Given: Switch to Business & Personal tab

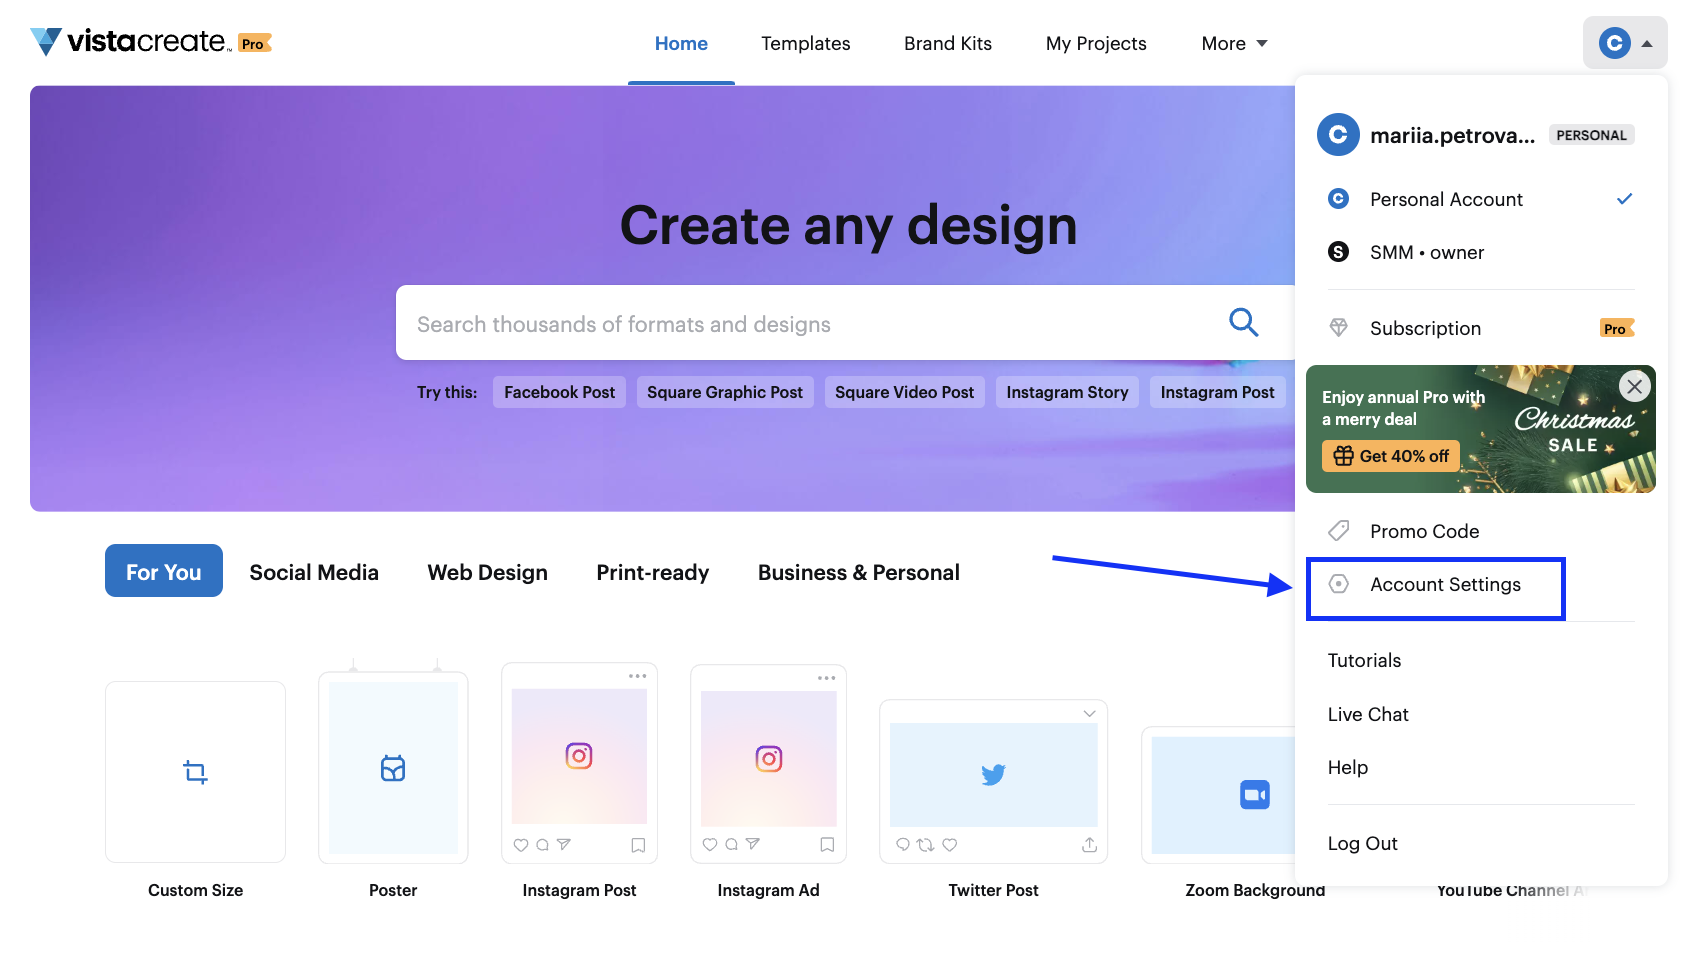Looking at the screenshot, I should tap(859, 572).
